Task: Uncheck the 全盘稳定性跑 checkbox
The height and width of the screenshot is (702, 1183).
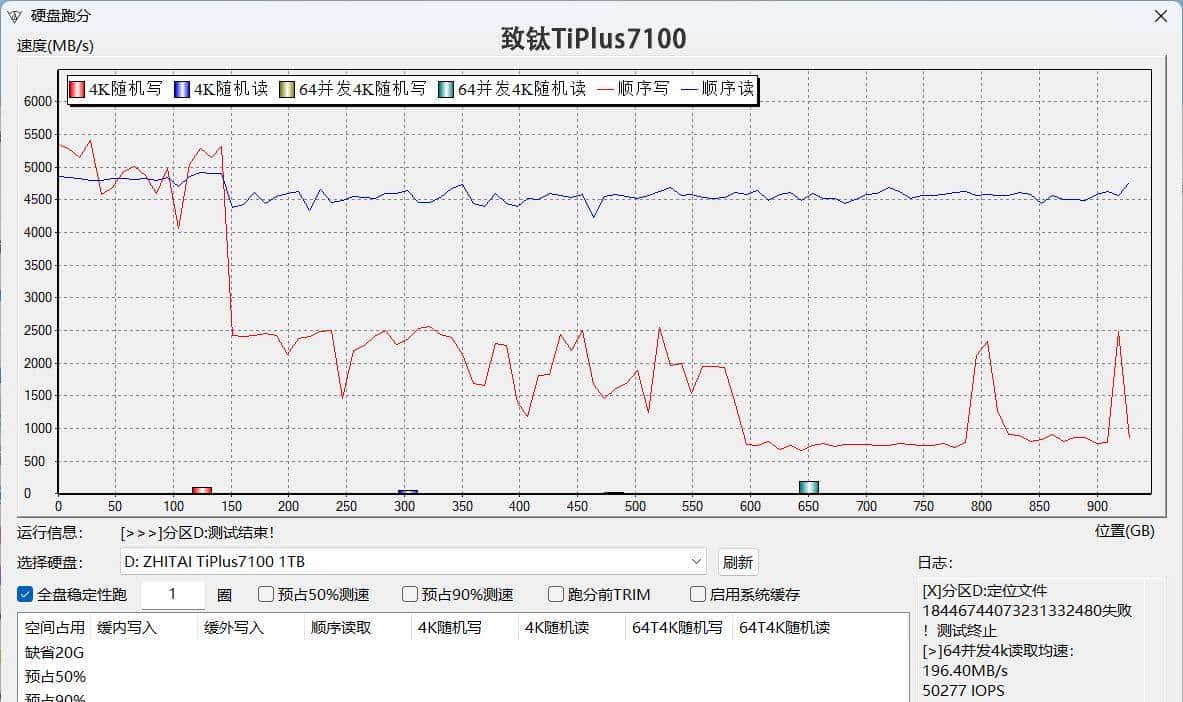Action: [x=25, y=594]
